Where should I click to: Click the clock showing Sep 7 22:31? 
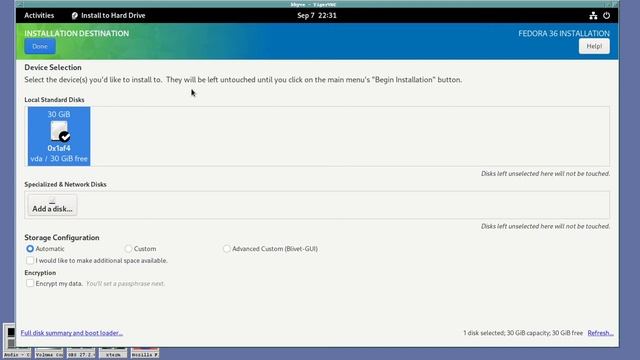pos(317,16)
